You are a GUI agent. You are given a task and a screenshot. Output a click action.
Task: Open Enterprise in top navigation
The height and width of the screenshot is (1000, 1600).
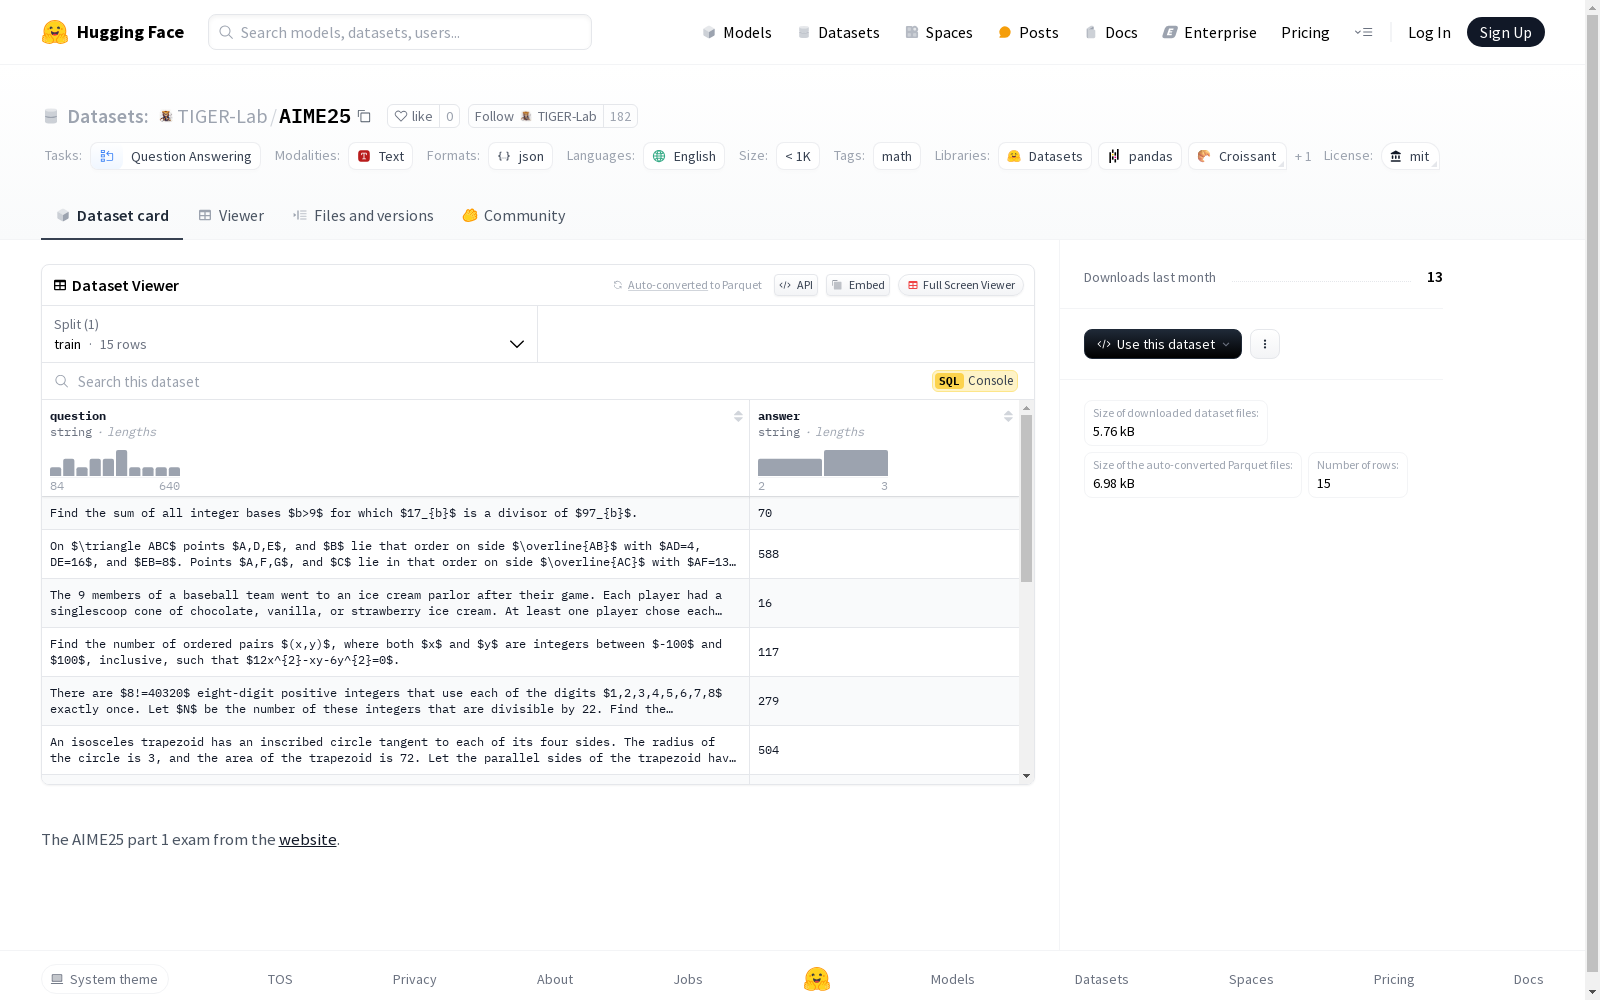[1209, 32]
